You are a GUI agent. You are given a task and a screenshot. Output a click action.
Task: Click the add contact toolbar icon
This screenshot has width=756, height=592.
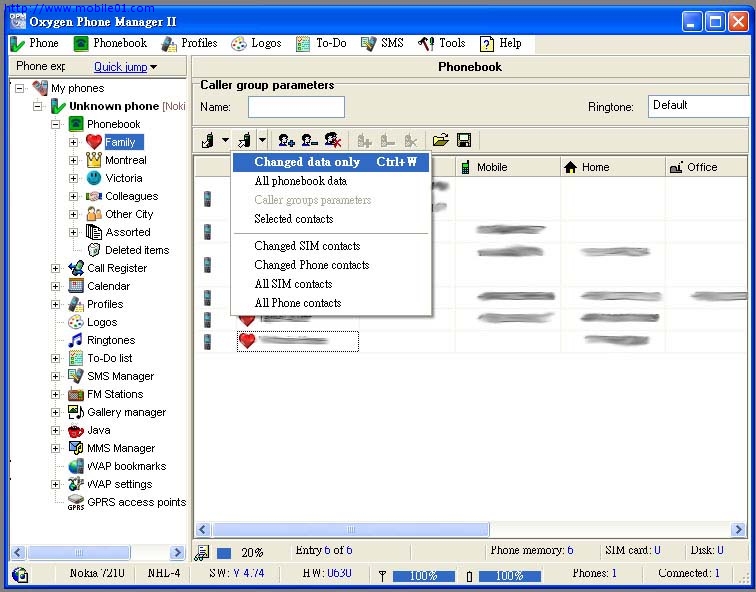click(286, 140)
